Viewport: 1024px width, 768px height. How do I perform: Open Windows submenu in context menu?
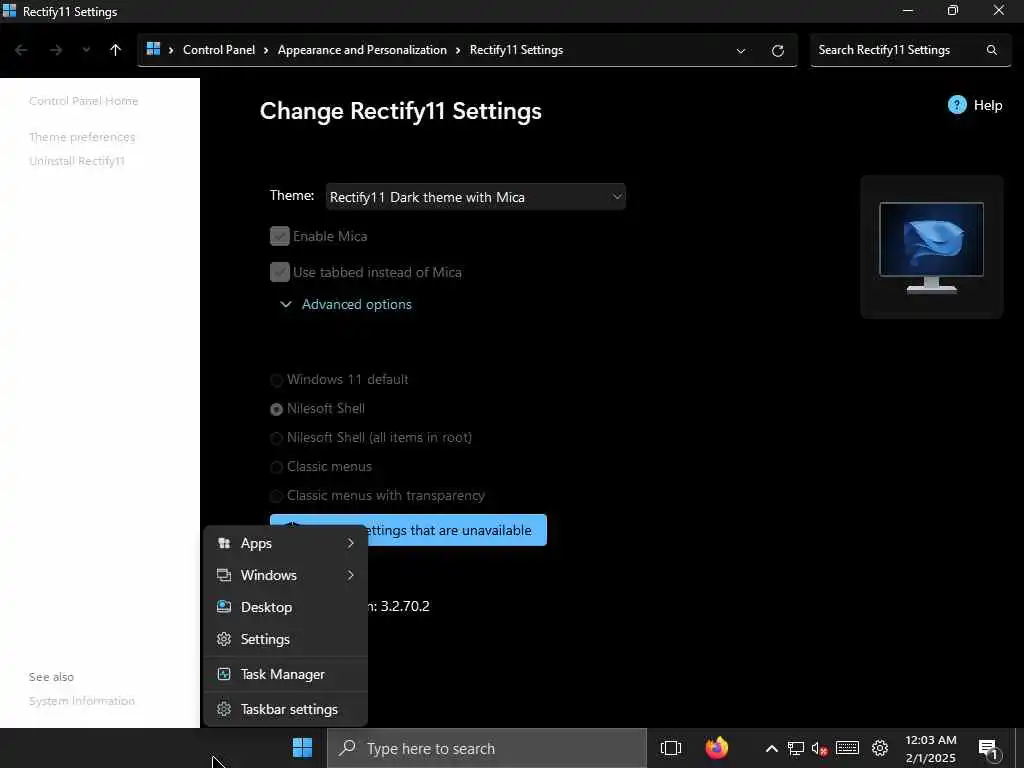point(285,575)
